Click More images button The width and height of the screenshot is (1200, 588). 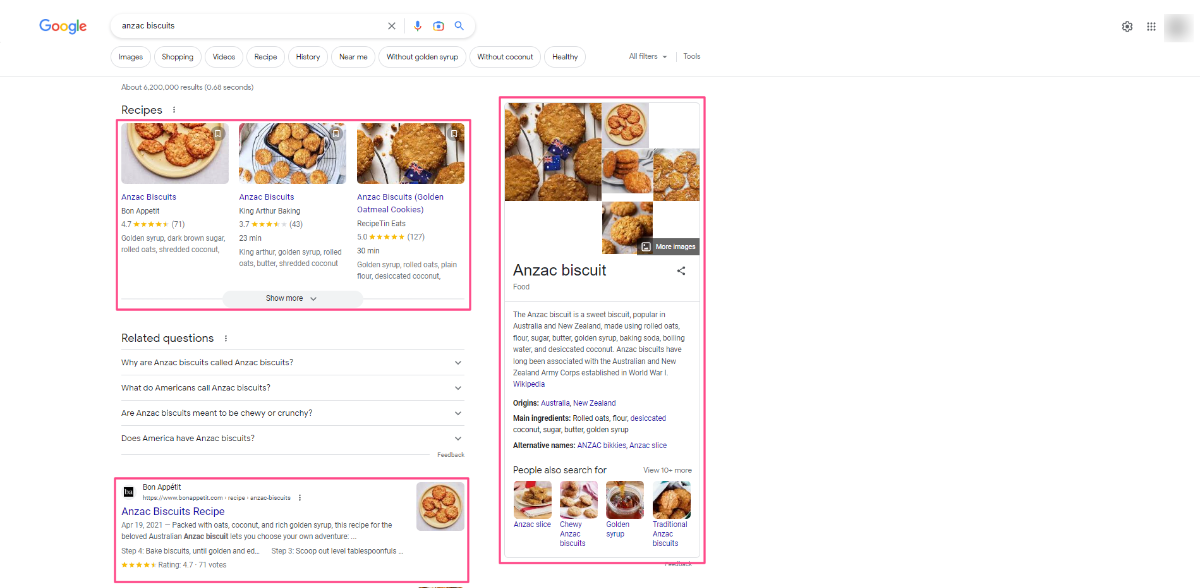coord(669,246)
